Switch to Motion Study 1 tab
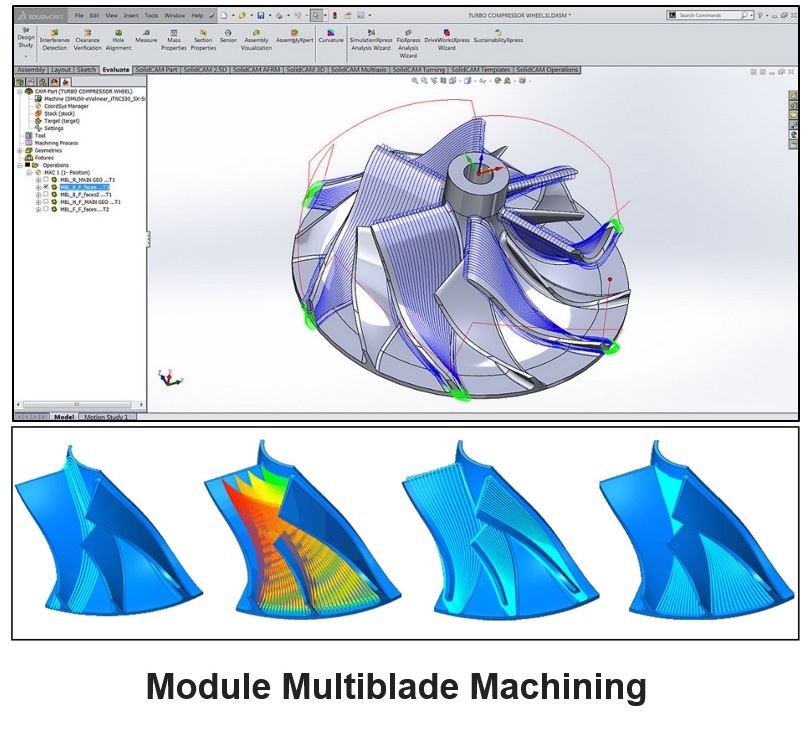 [x=106, y=417]
